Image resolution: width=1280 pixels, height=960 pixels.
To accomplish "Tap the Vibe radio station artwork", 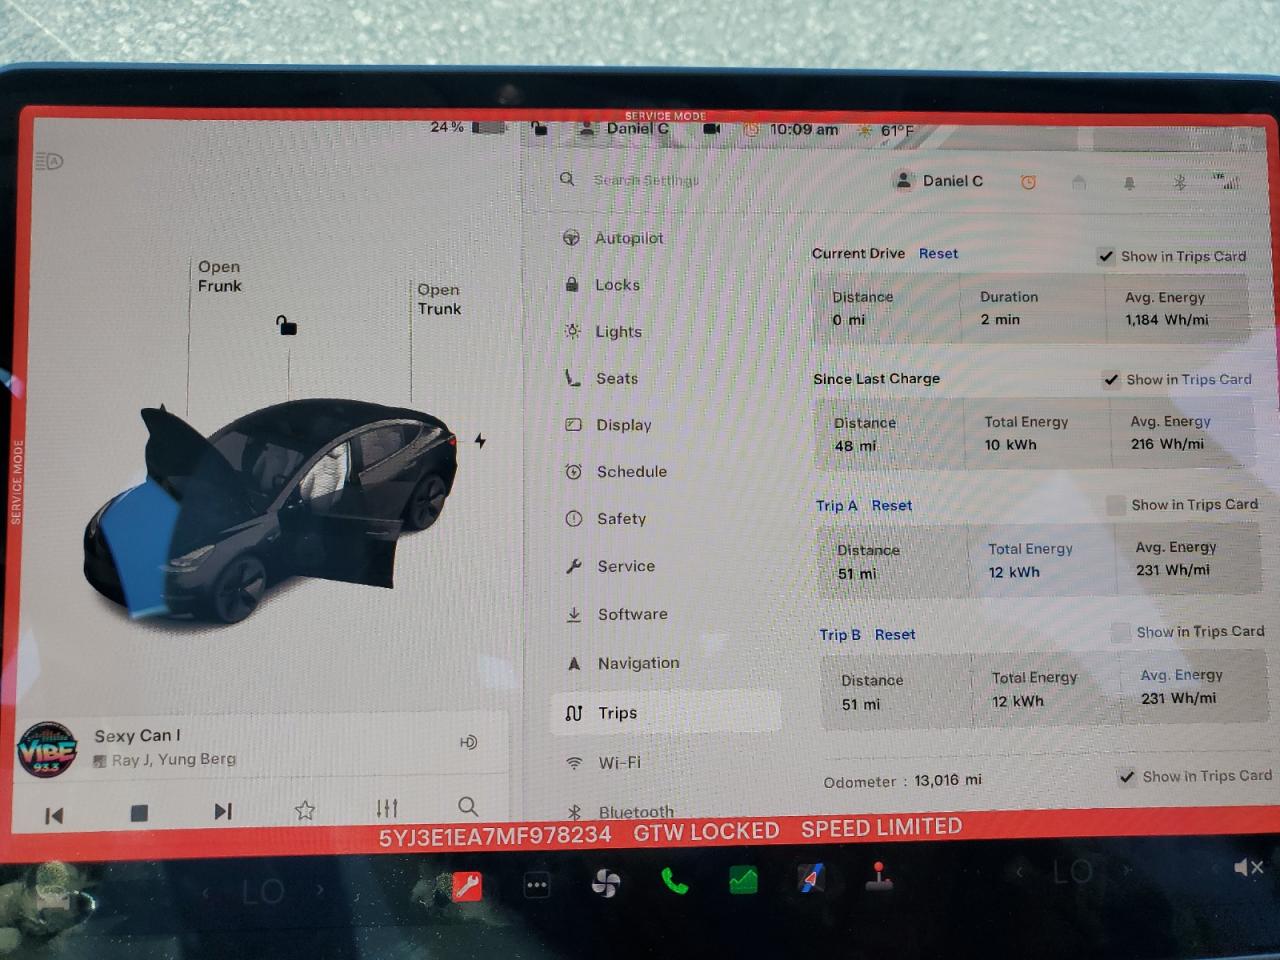I will (47, 750).
